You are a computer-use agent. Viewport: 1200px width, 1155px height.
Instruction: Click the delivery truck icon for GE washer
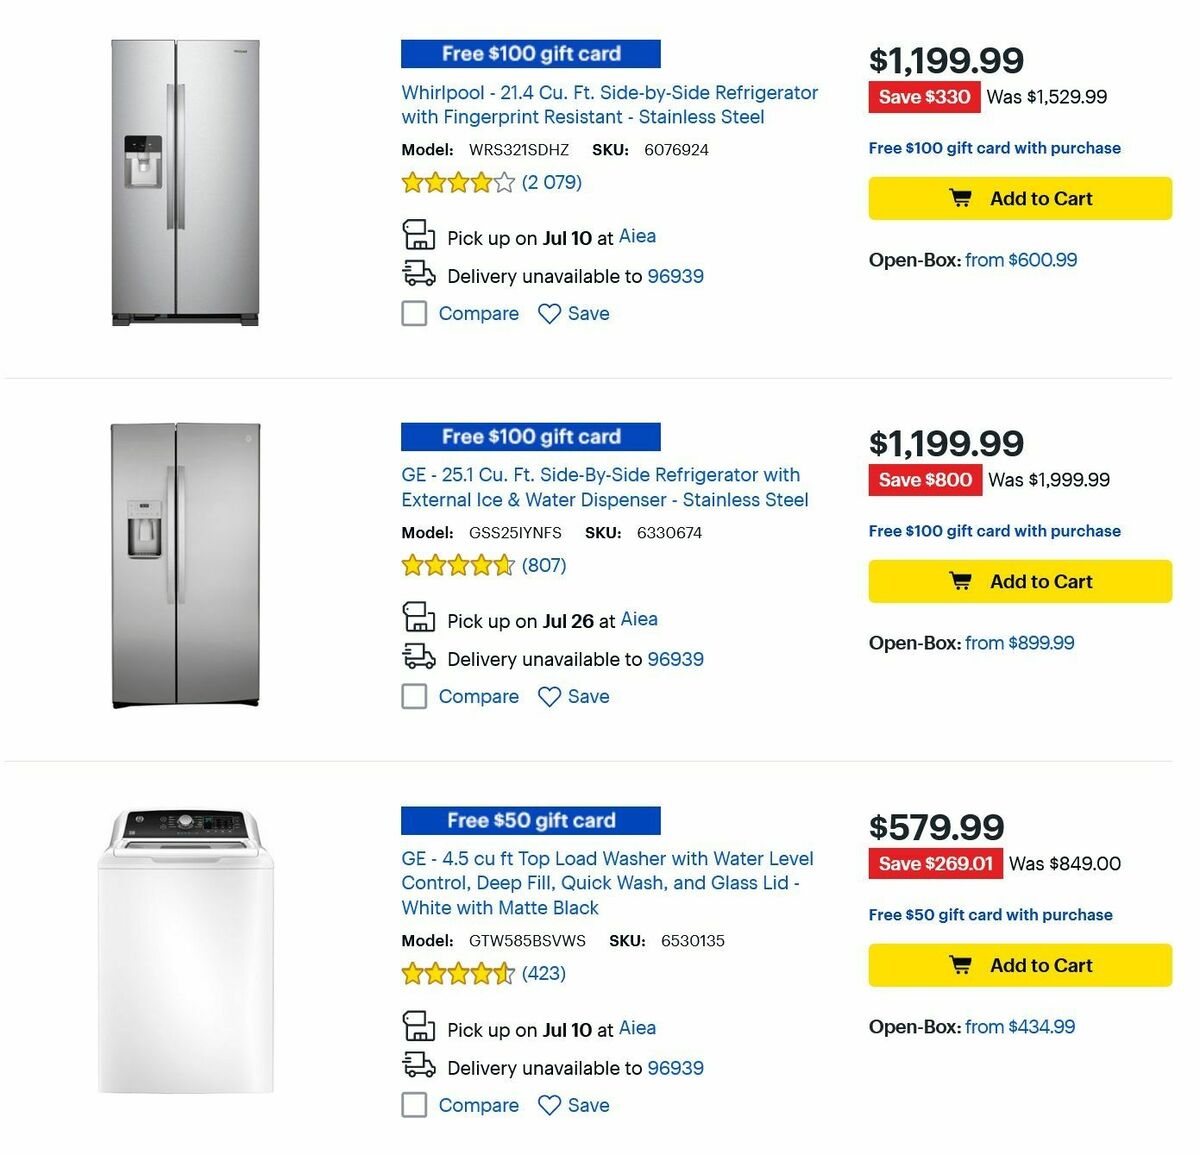tap(419, 1065)
